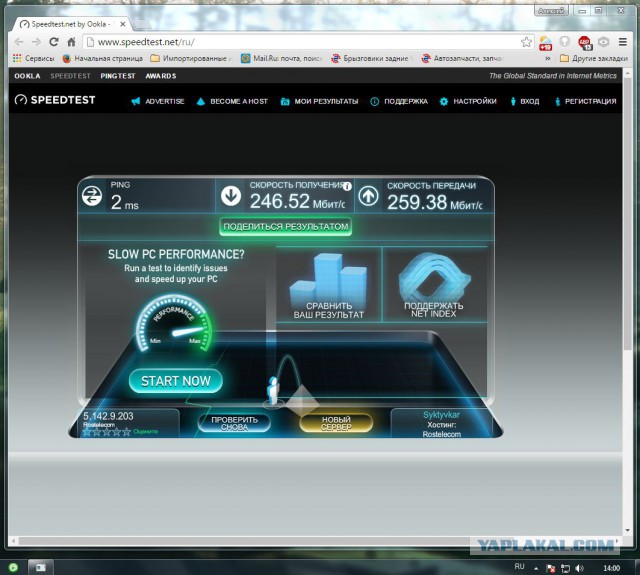Go to the browser Home page
640x575 pixels.
click(71, 42)
